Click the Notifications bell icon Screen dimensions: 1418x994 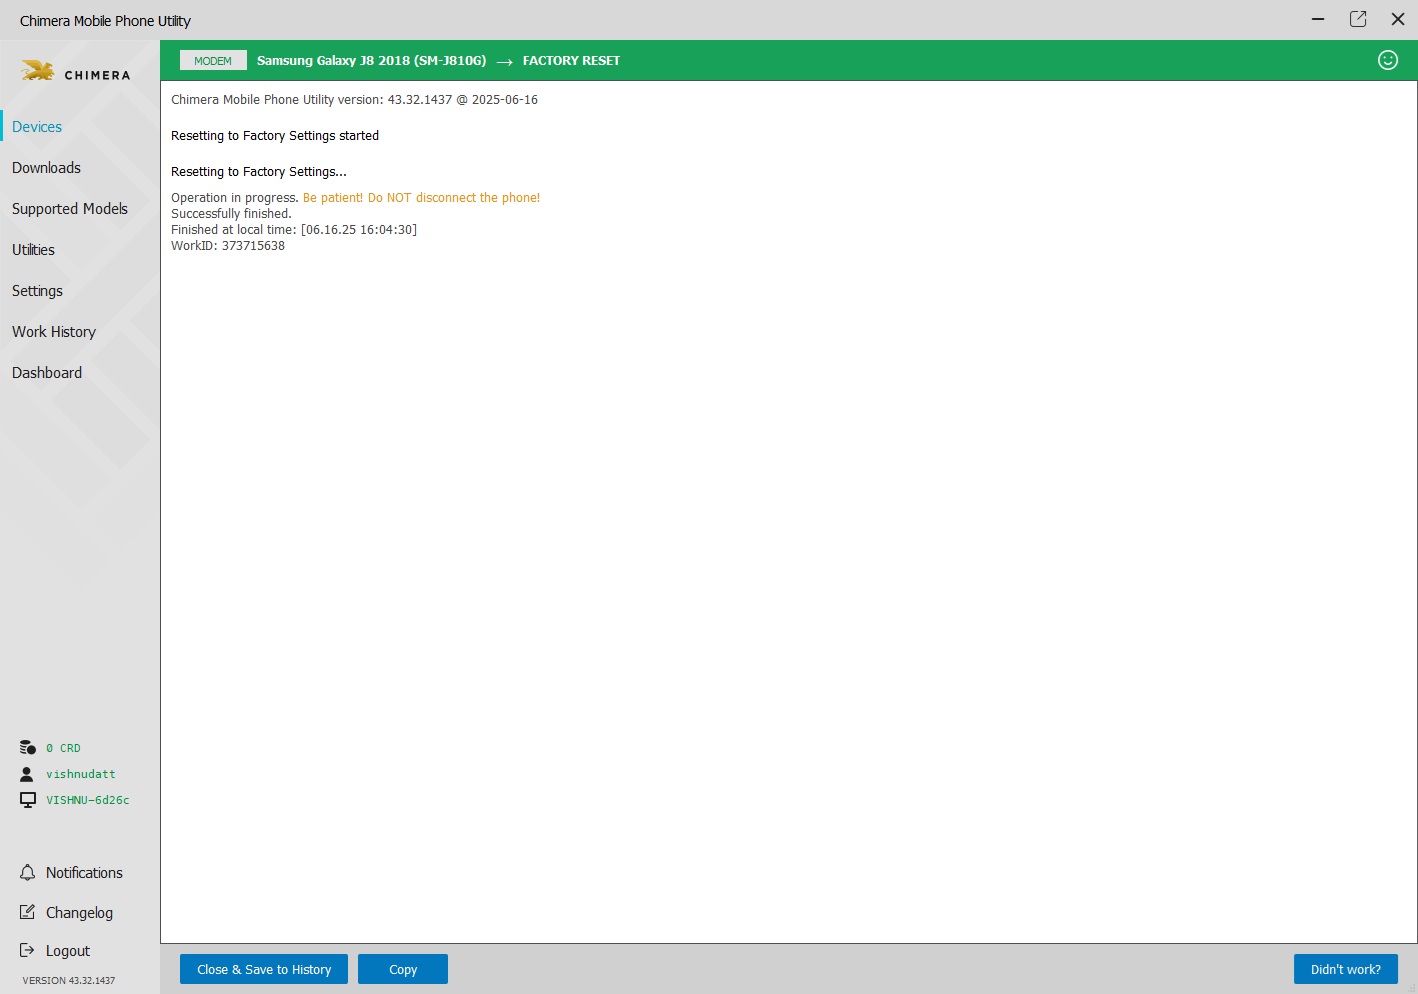point(27,873)
